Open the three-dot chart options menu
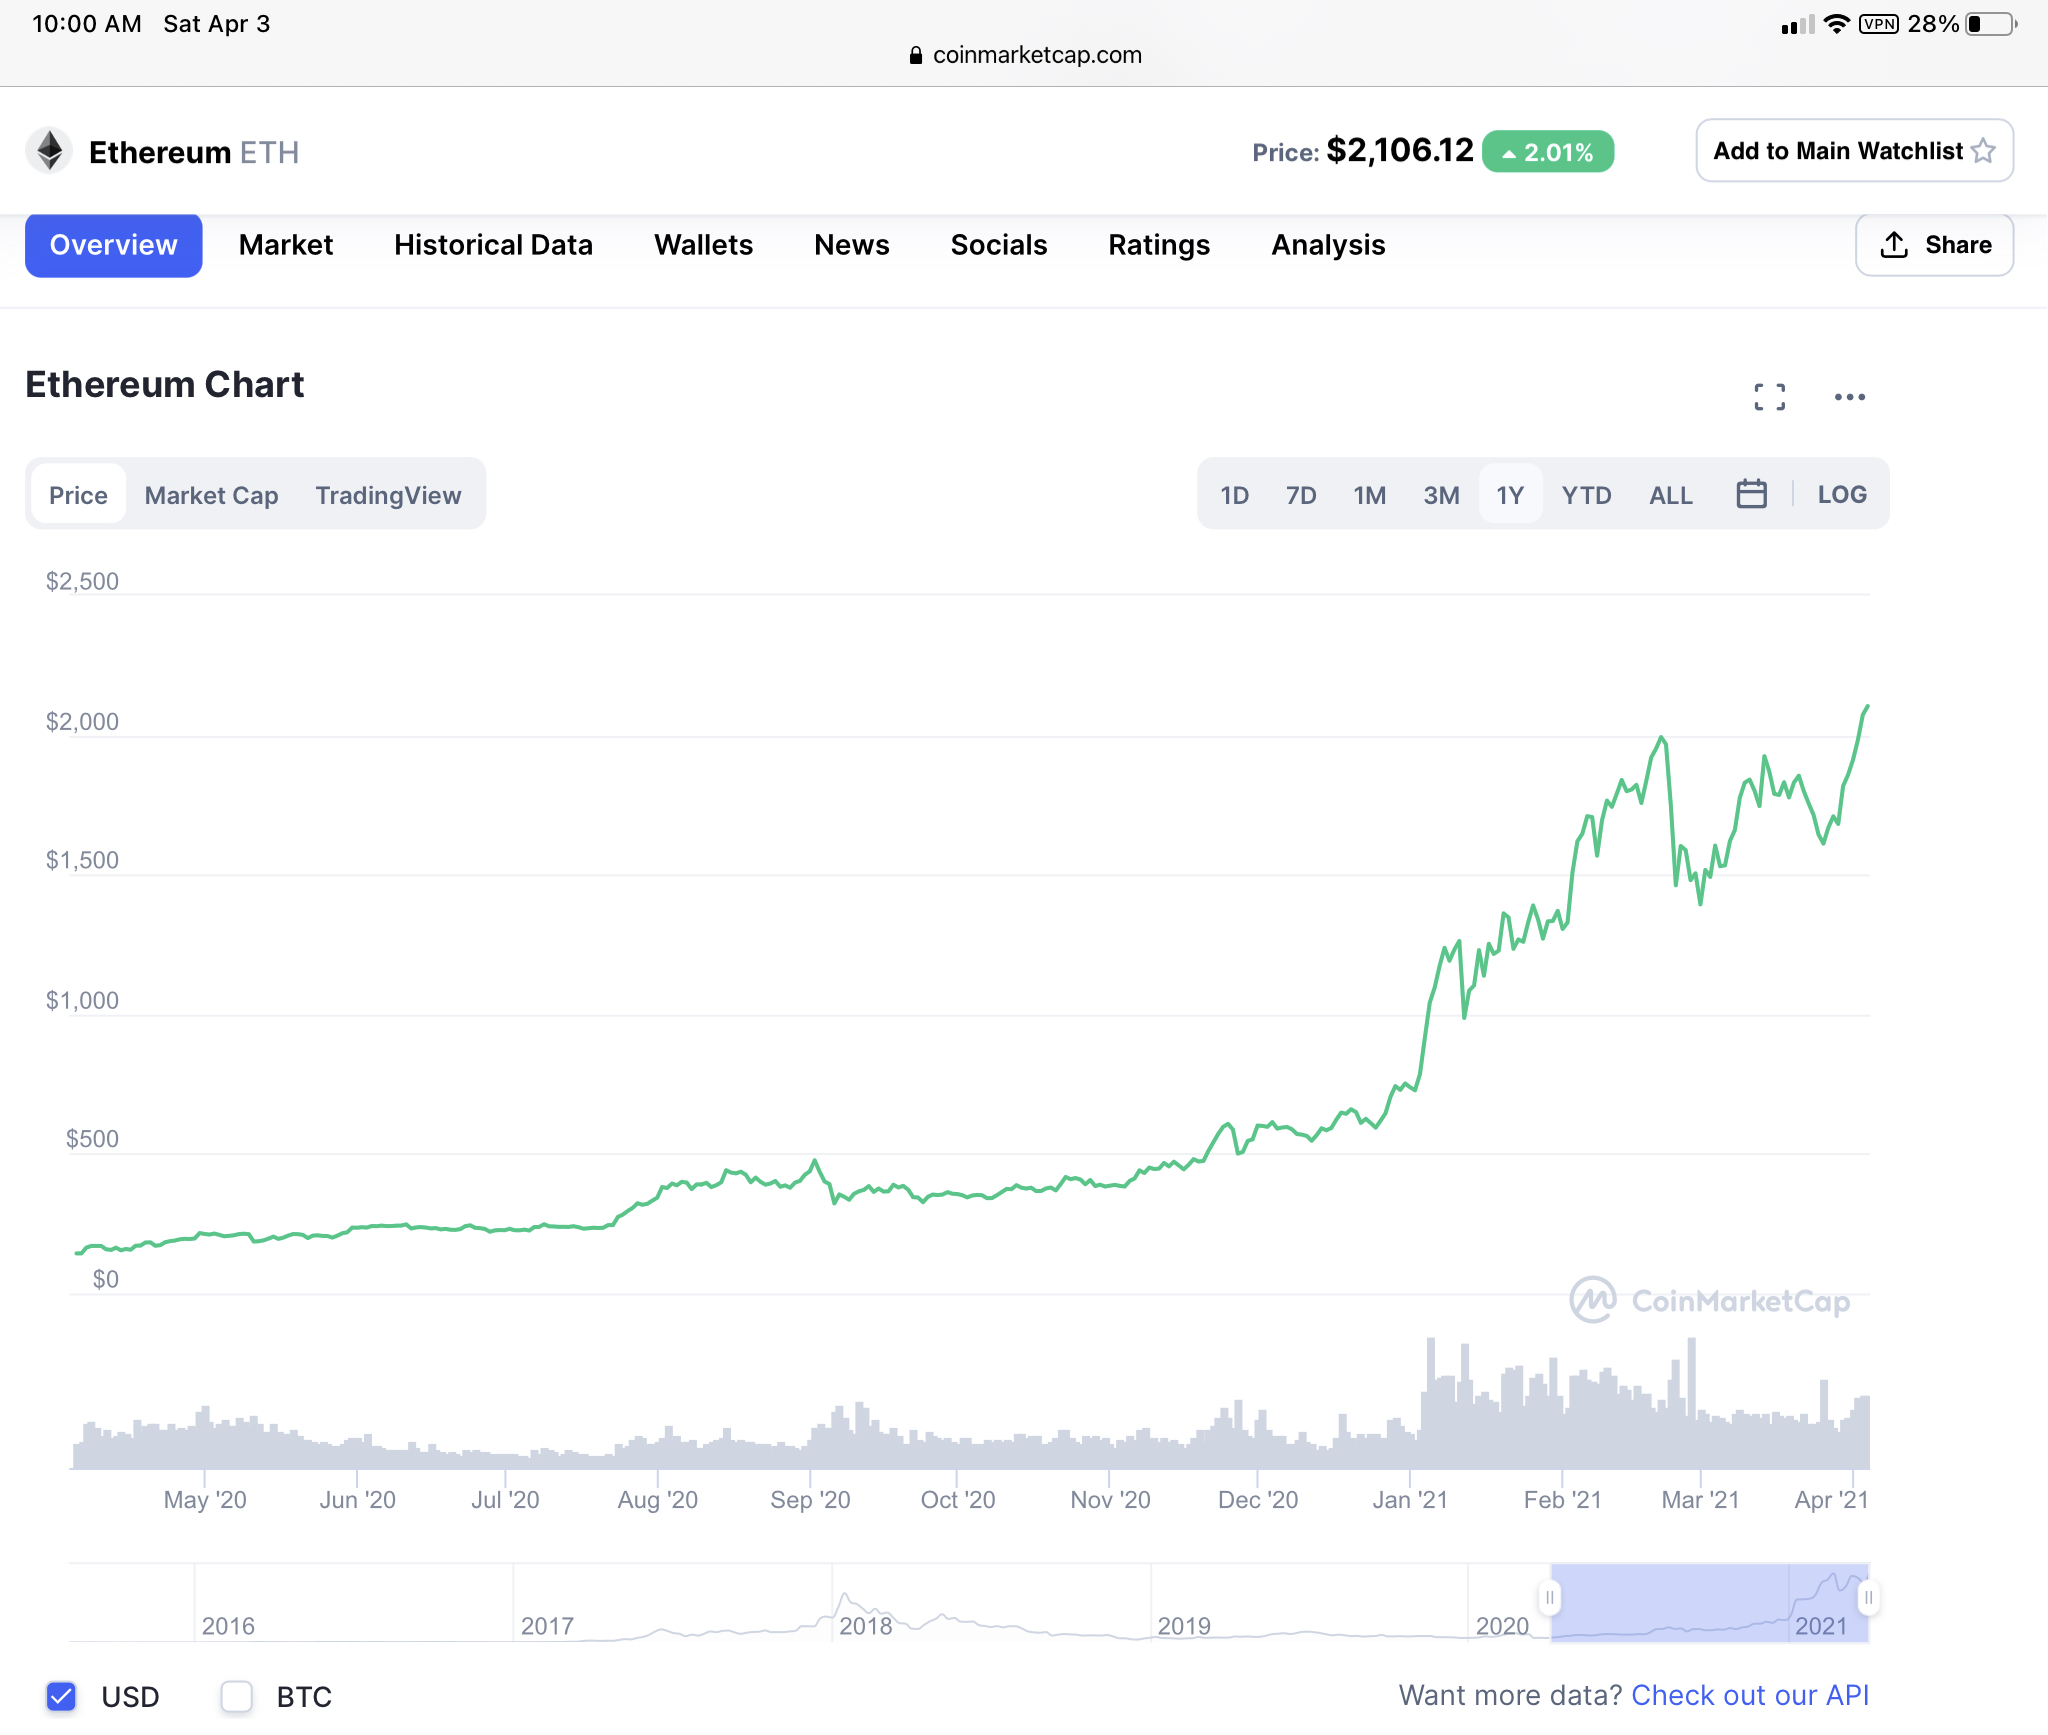The image size is (2048, 1735). (x=1849, y=397)
